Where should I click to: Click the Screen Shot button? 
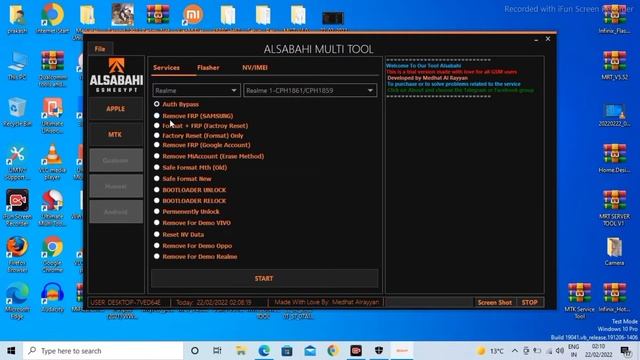coord(495,302)
